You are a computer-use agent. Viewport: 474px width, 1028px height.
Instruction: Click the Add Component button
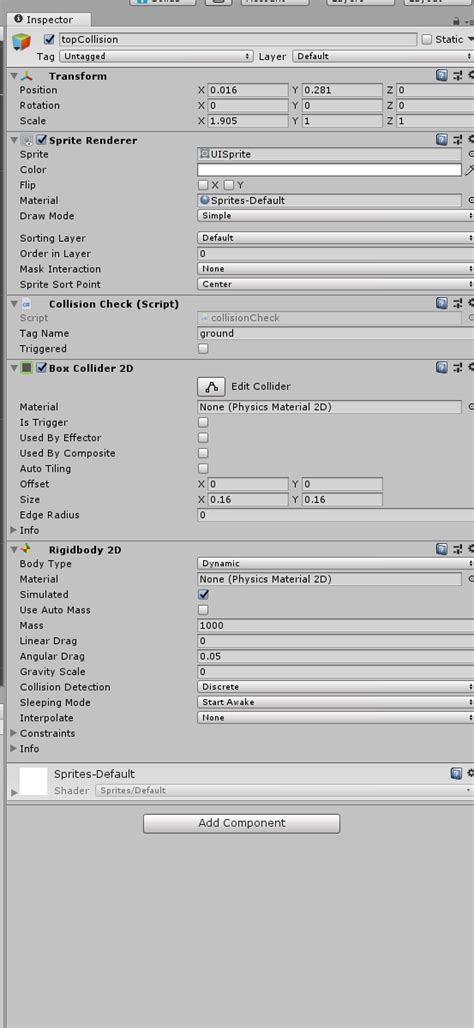[241, 823]
